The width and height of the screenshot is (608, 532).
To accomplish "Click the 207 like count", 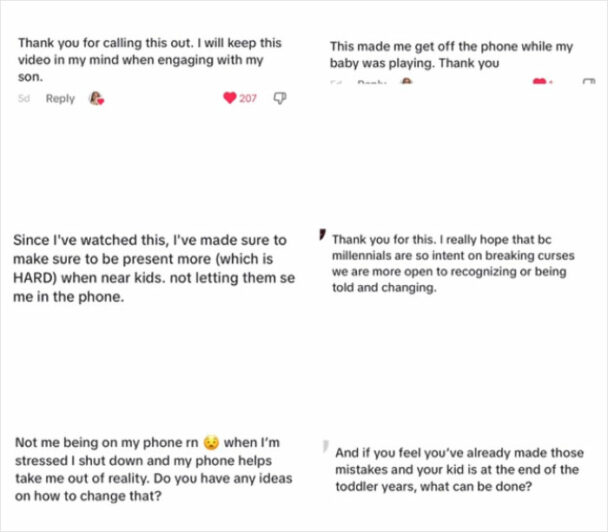I will point(248,98).
